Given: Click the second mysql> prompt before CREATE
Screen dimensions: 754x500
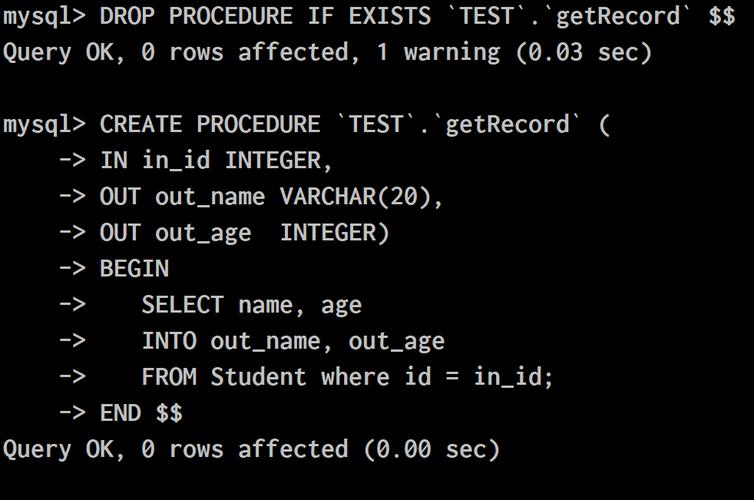Looking at the screenshot, I should click(44, 125).
